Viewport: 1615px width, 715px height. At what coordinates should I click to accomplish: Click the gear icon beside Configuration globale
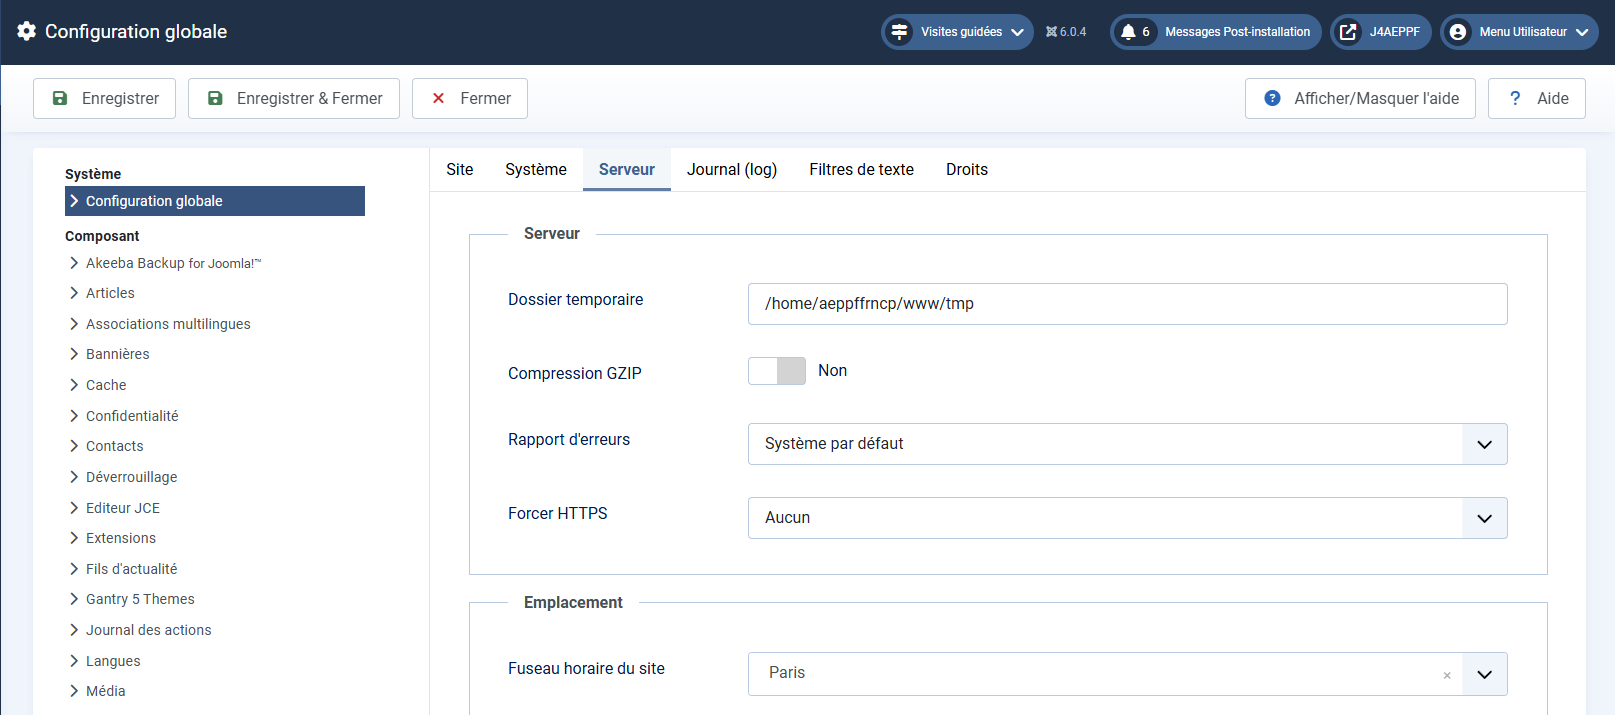tap(27, 31)
